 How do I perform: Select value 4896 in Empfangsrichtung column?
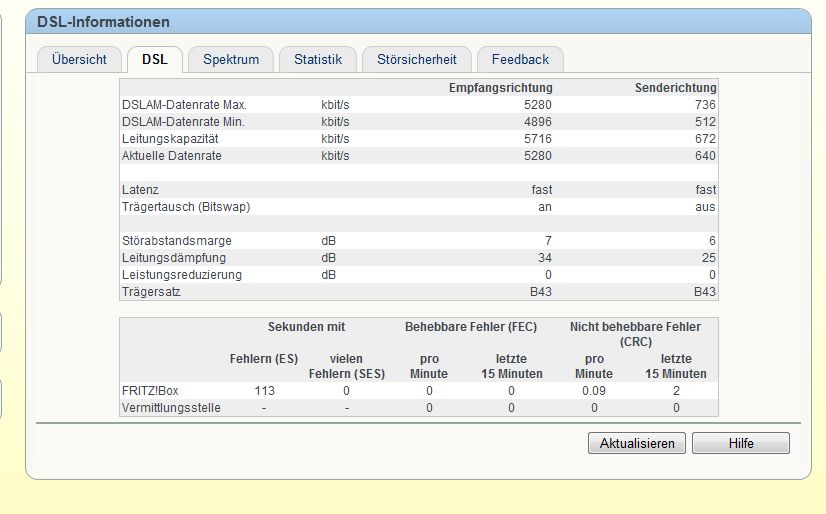coord(538,122)
